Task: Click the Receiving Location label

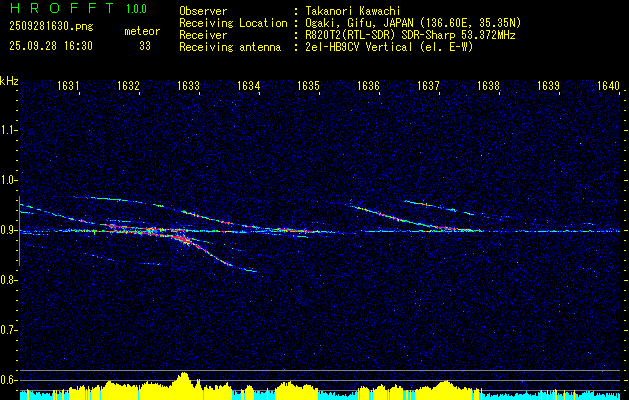Action: click(233, 23)
